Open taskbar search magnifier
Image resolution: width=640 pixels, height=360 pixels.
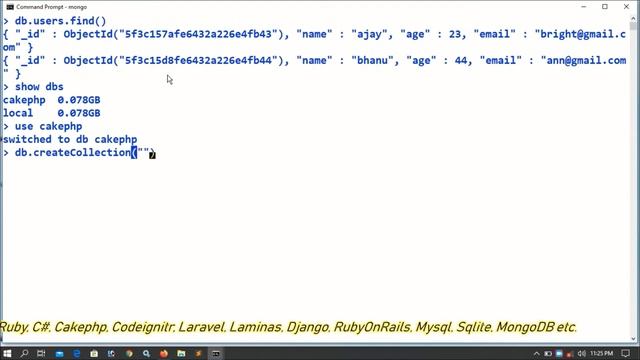click(24, 353)
